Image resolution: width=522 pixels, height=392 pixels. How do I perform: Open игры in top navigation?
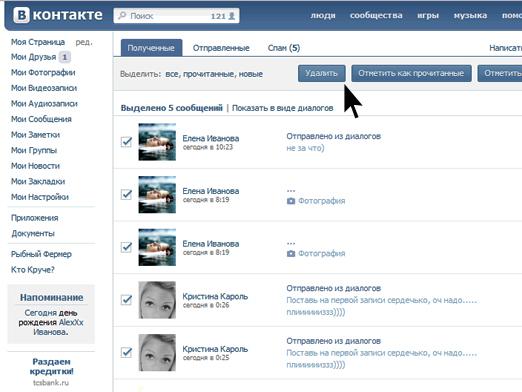pyautogui.click(x=428, y=15)
